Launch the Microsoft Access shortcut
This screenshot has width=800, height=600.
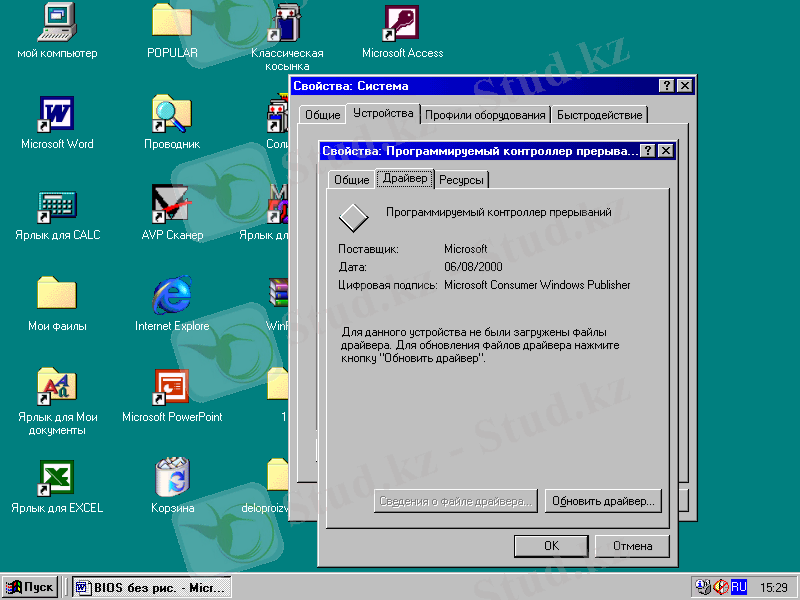coord(402,23)
